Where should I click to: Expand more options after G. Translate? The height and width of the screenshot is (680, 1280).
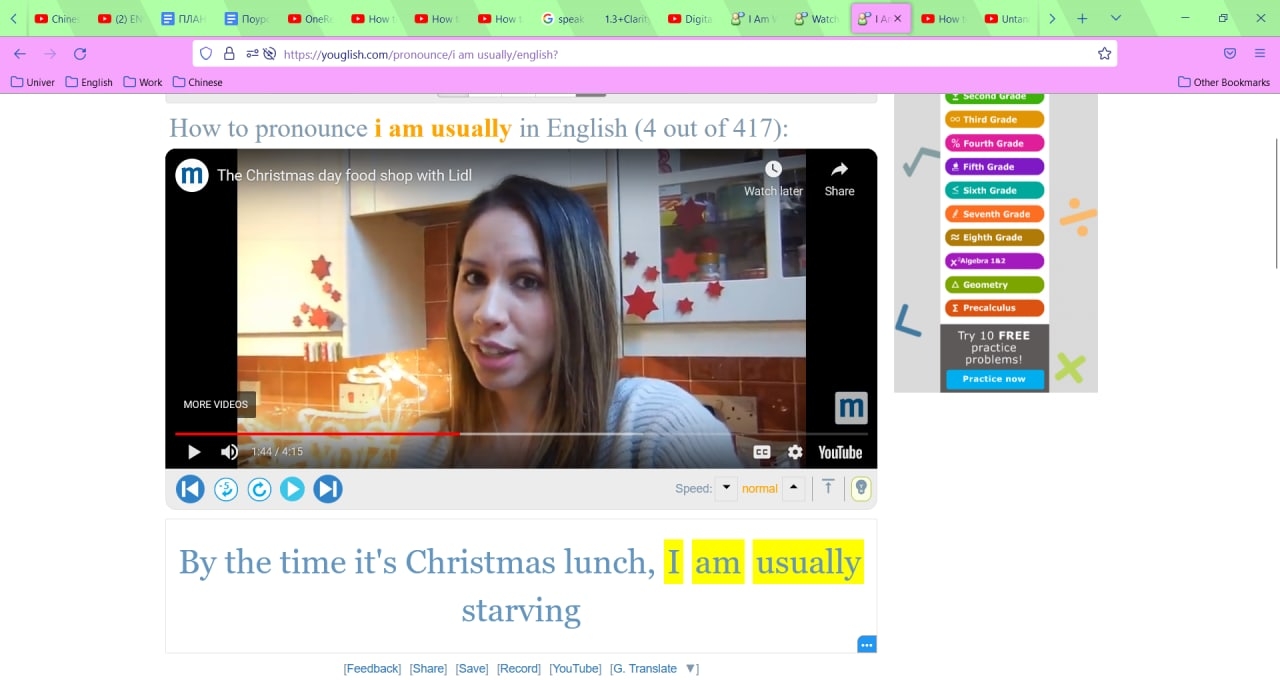(x=691, y=668)
